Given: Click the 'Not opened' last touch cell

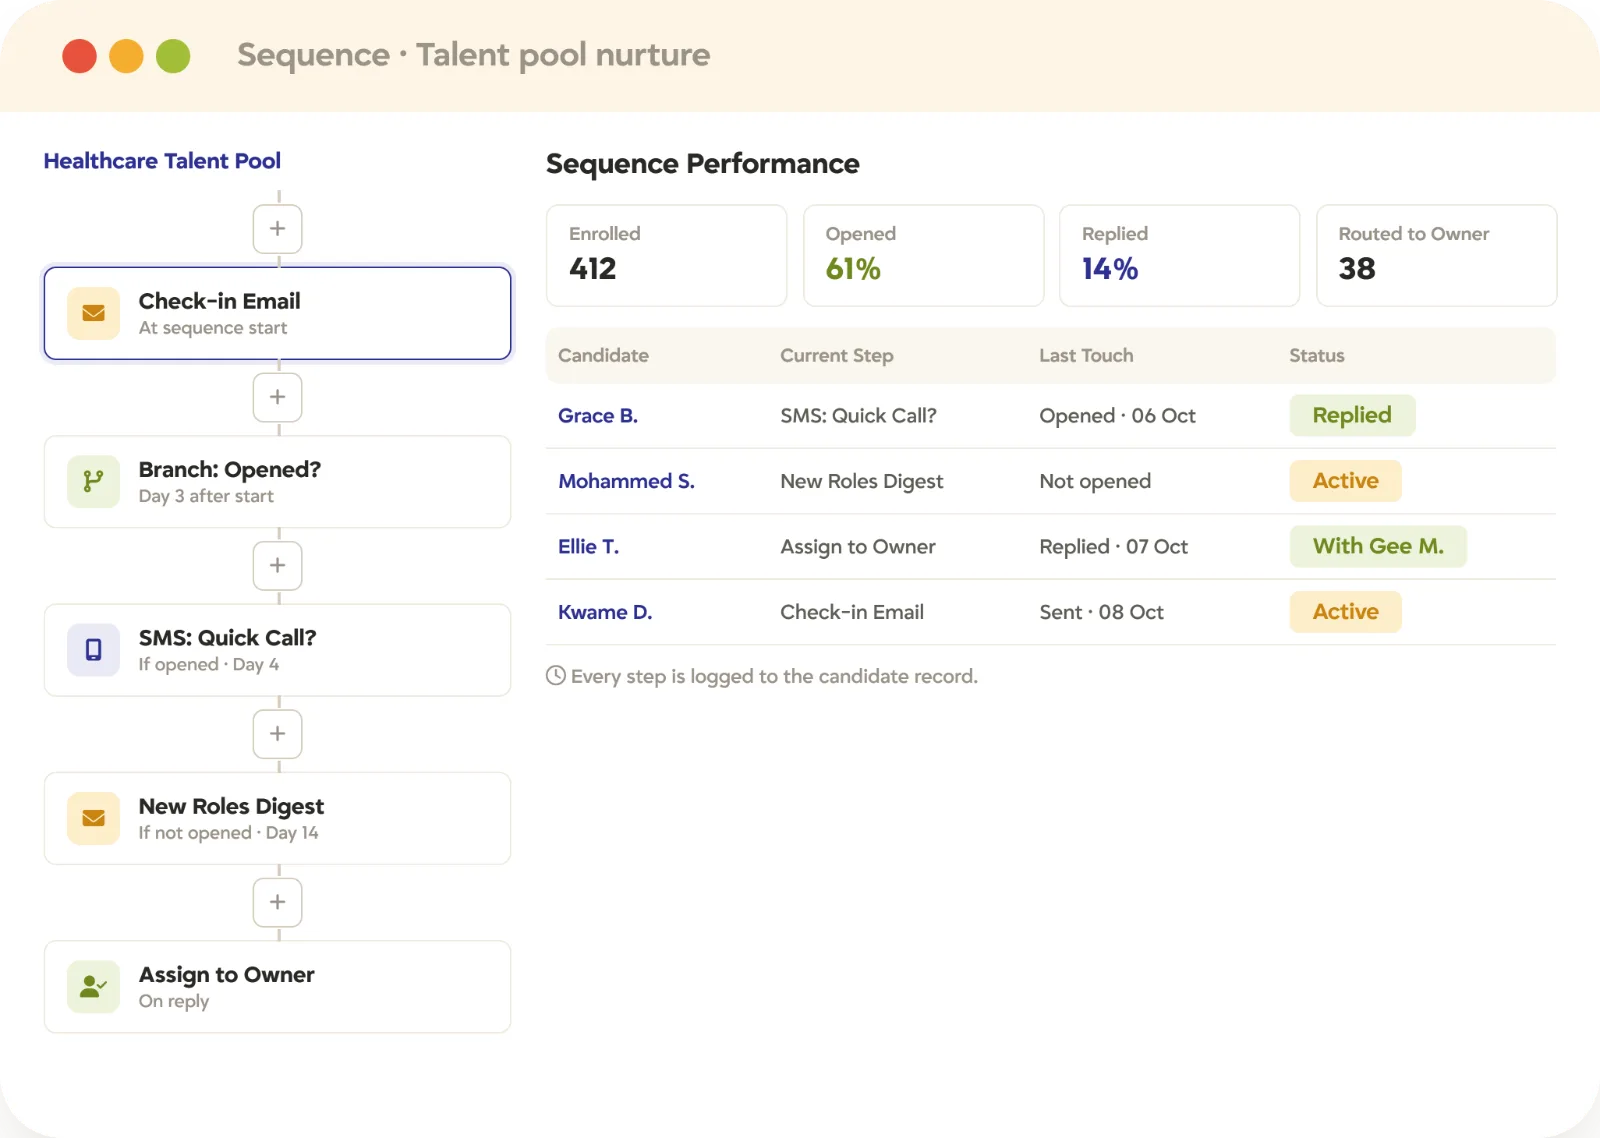Looking at the screenshot, I should 1095,481.
